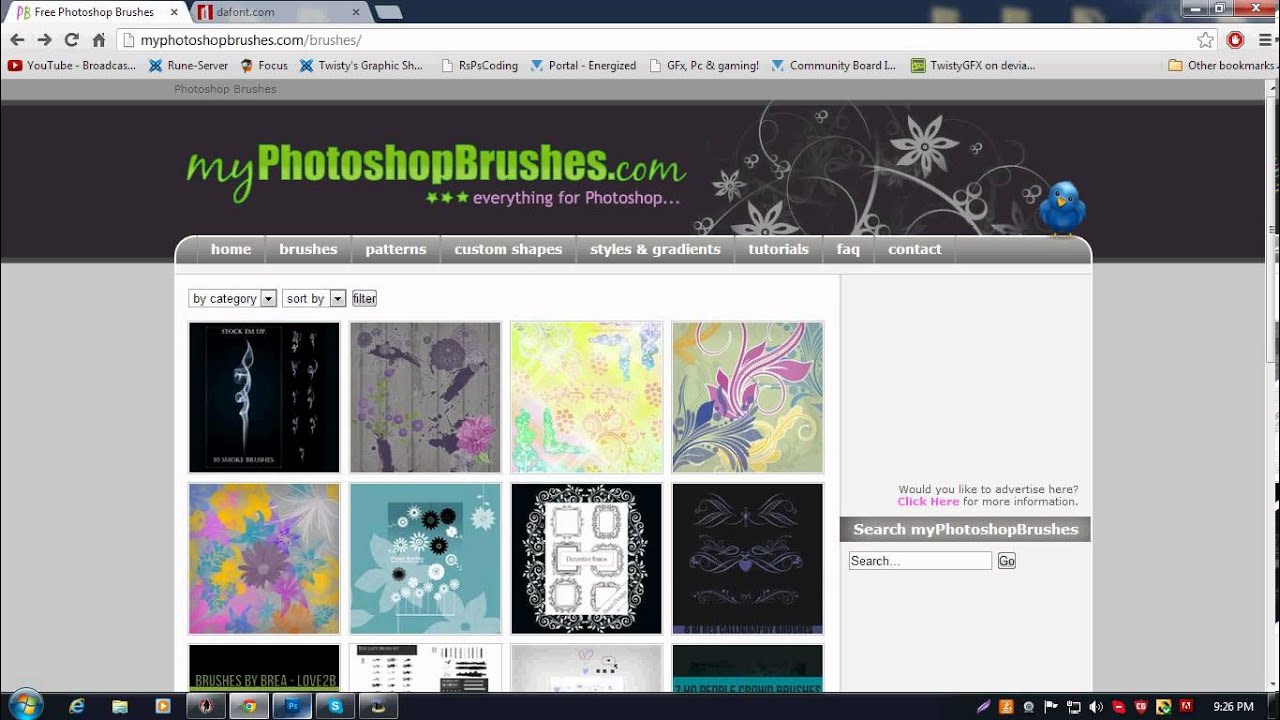This screenshot has height=720, width=1280.
Task: Click the volume speaker tray icon
Action: pos(1096,707)
